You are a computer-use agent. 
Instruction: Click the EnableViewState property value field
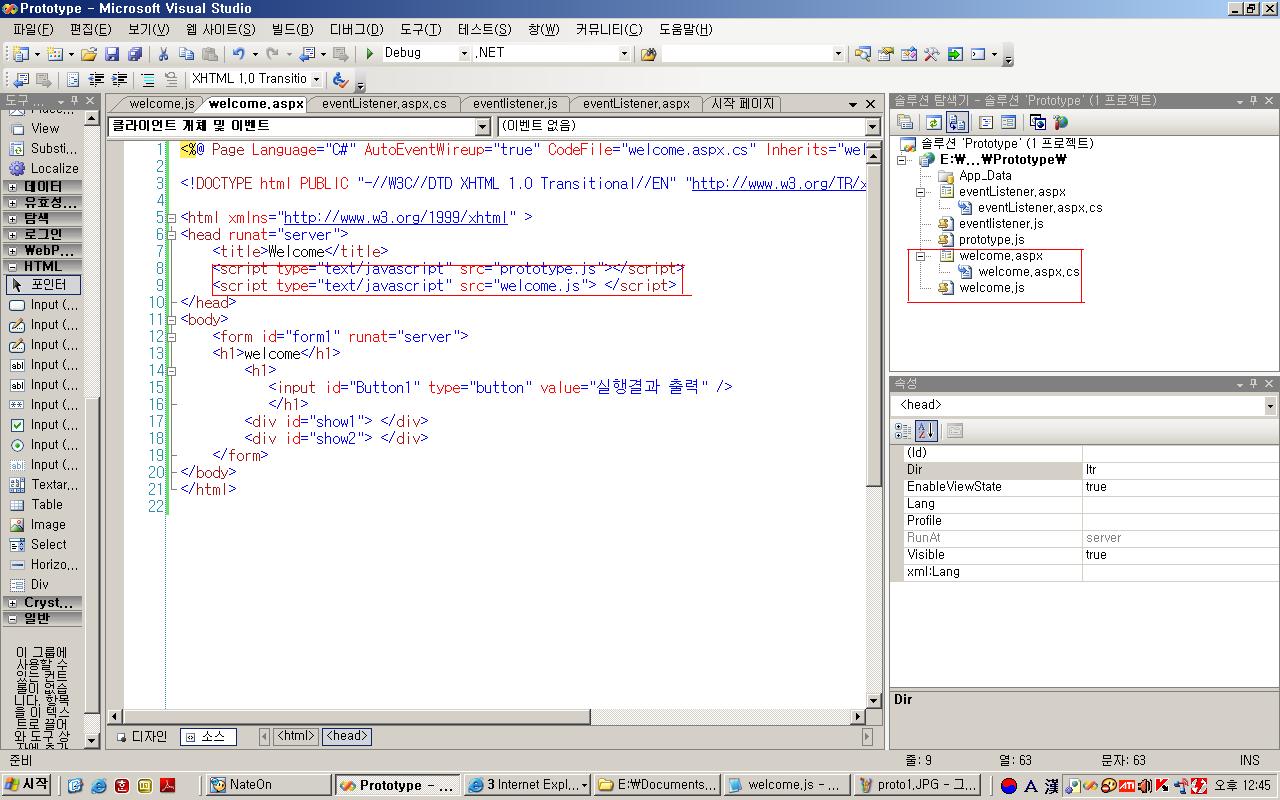click(1179, 487)
